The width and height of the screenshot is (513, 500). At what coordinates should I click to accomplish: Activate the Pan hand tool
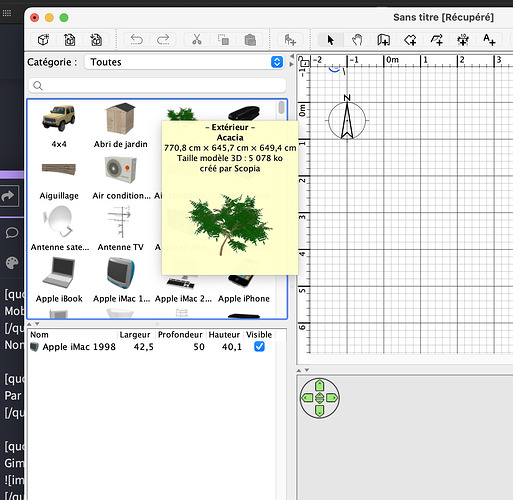click(x=357, y=40)
